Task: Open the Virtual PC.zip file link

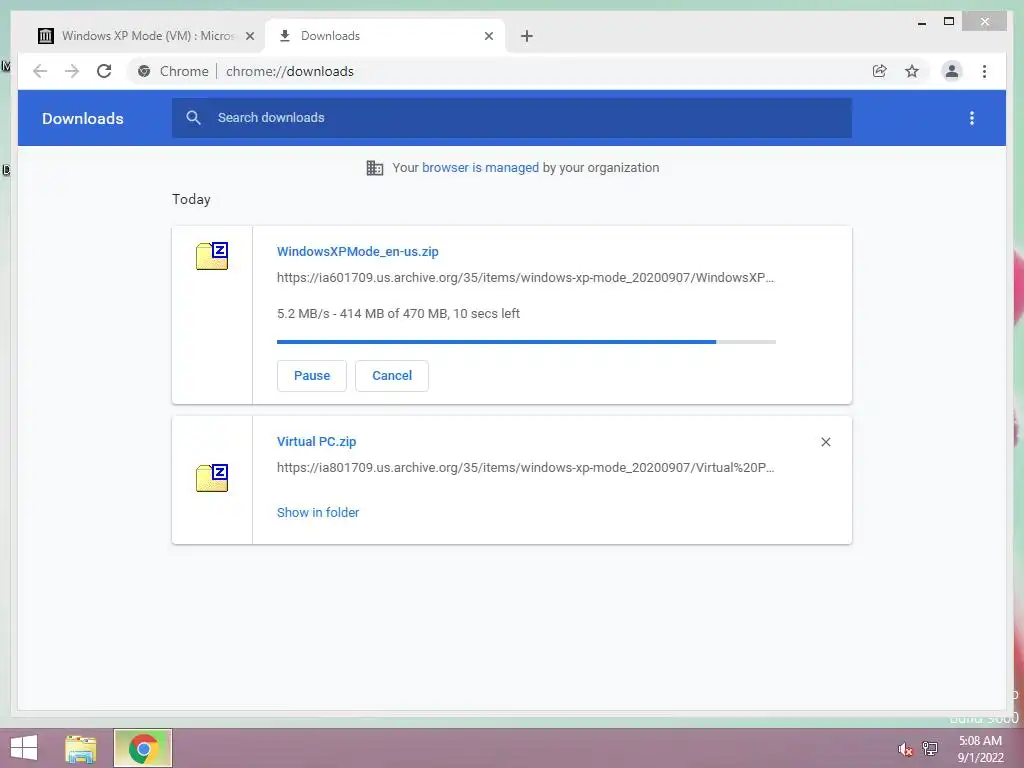Action: click(317, 441)
